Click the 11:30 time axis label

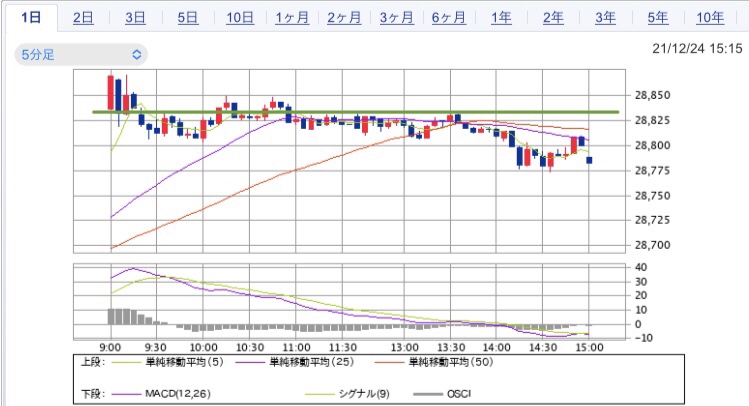(342, 347)
